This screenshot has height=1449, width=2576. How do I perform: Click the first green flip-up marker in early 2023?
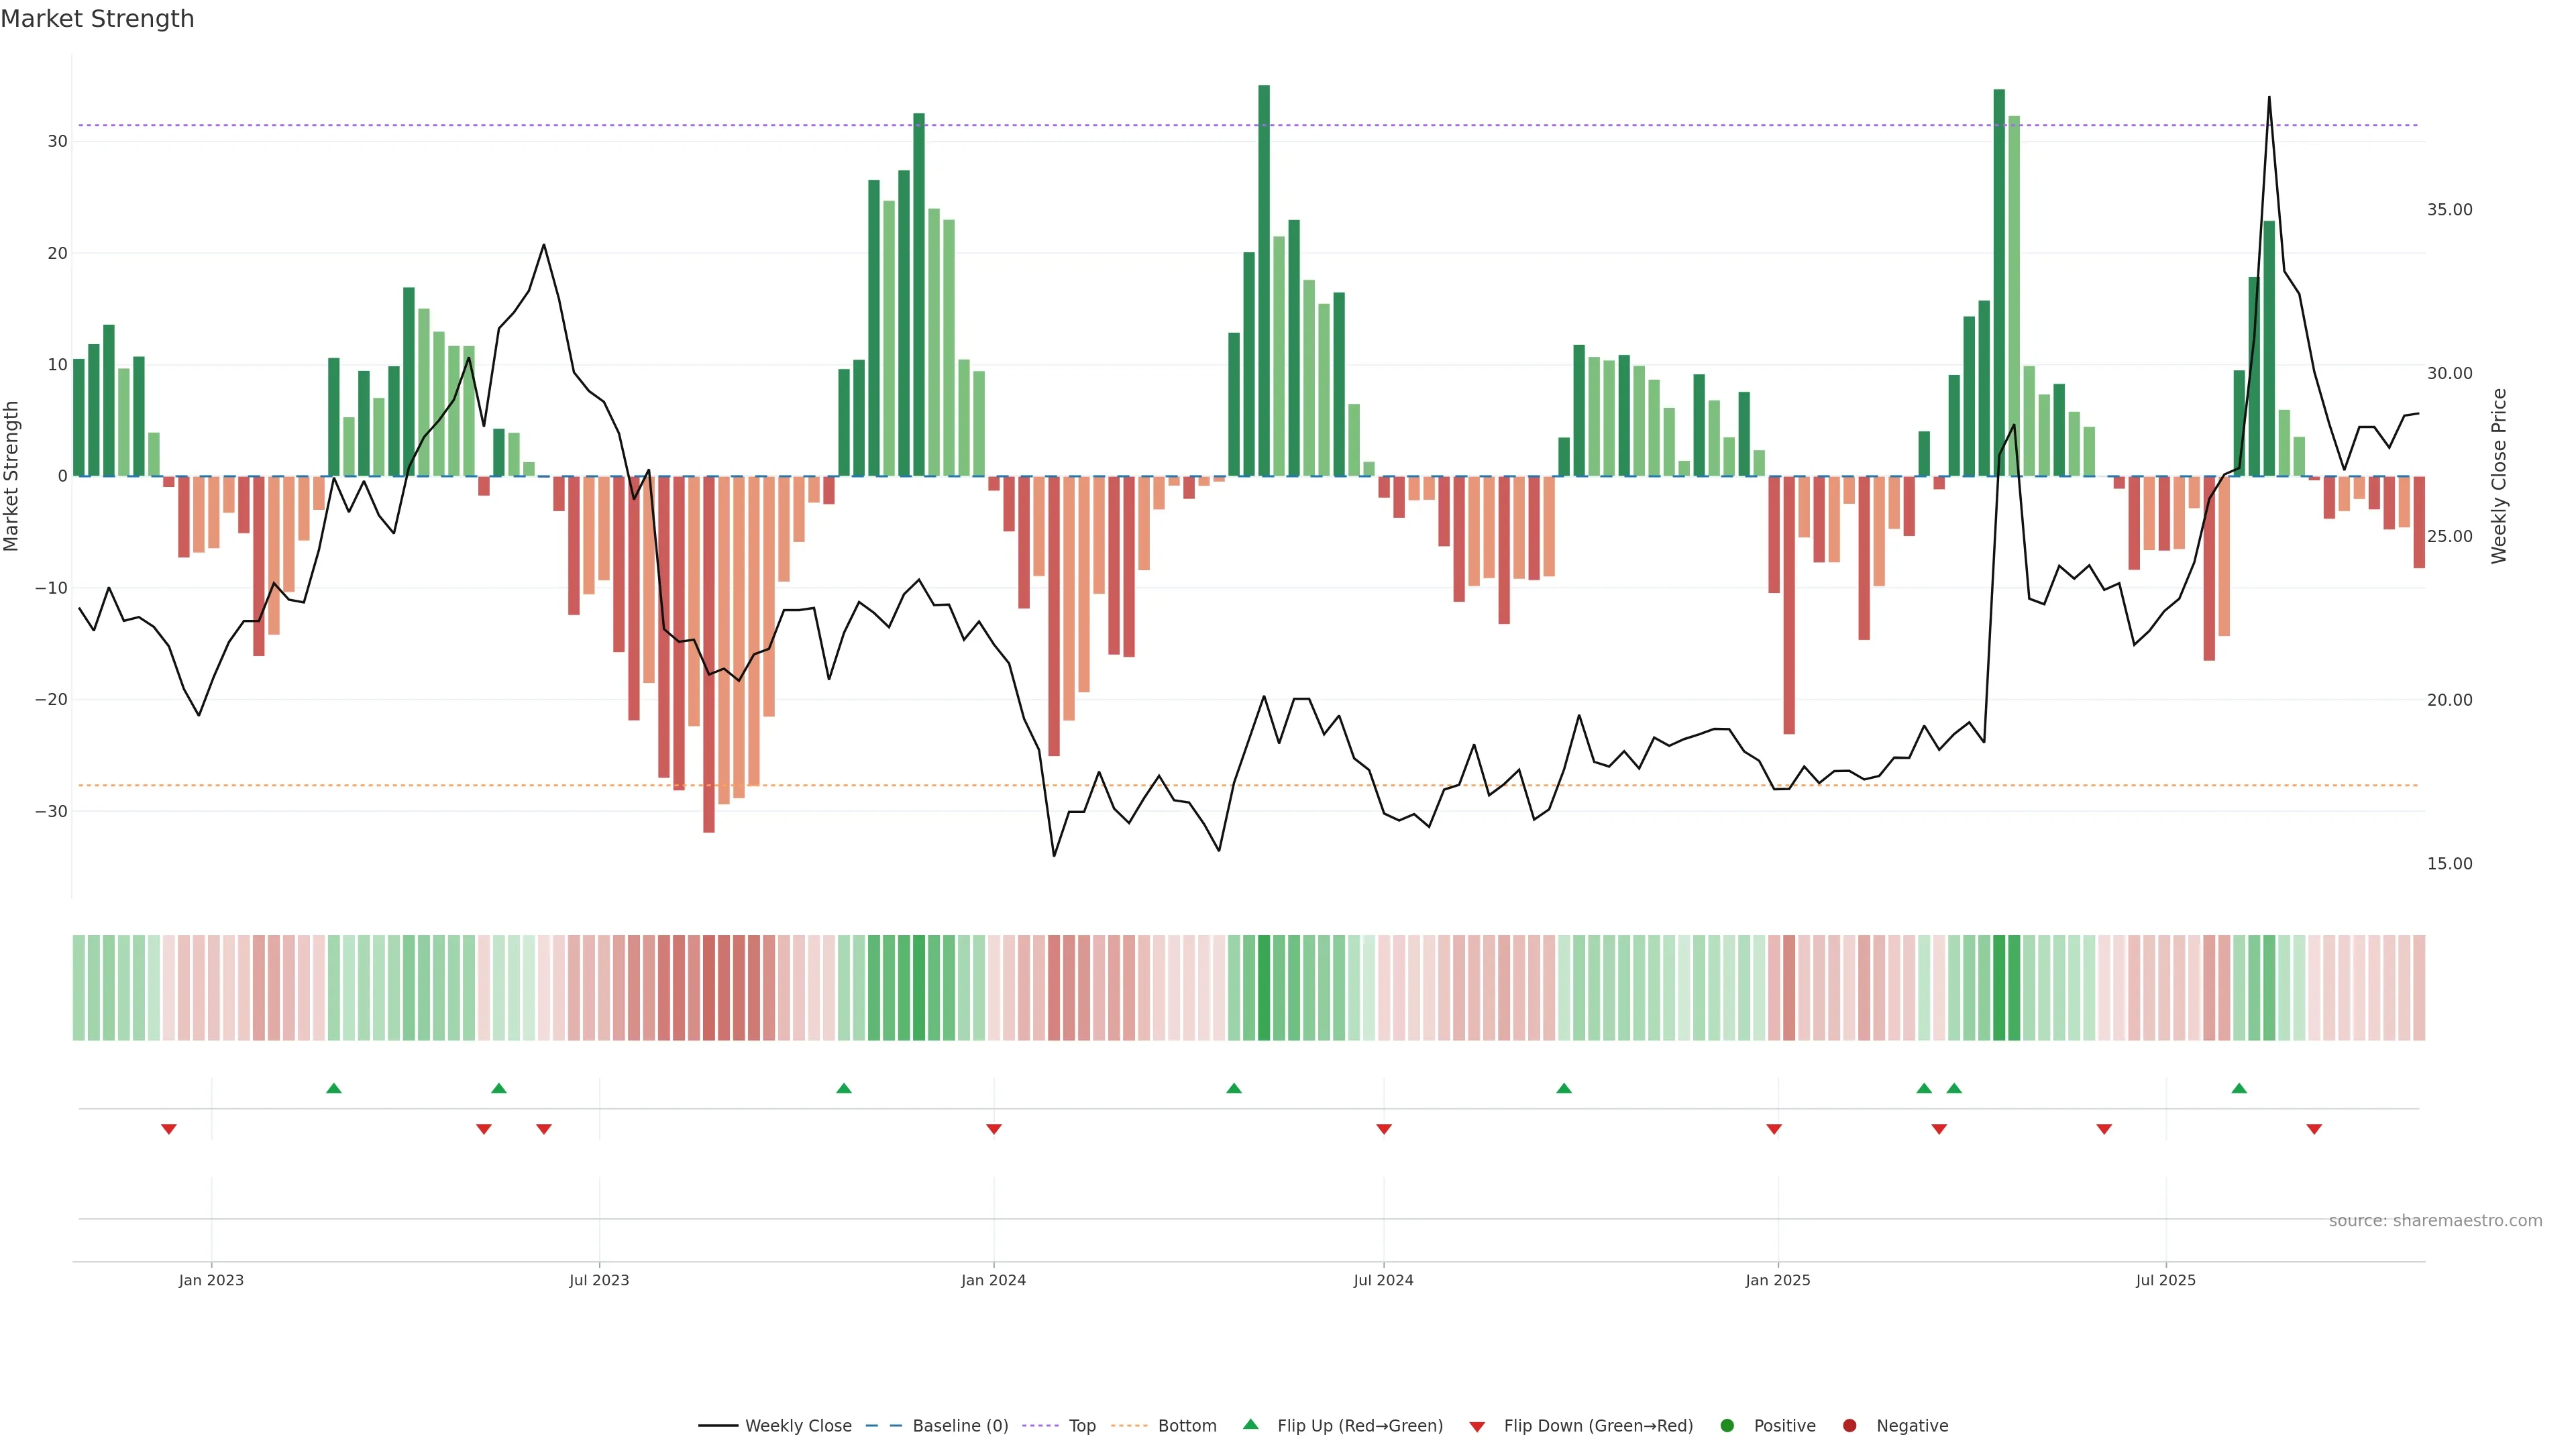pos(334,1088)
